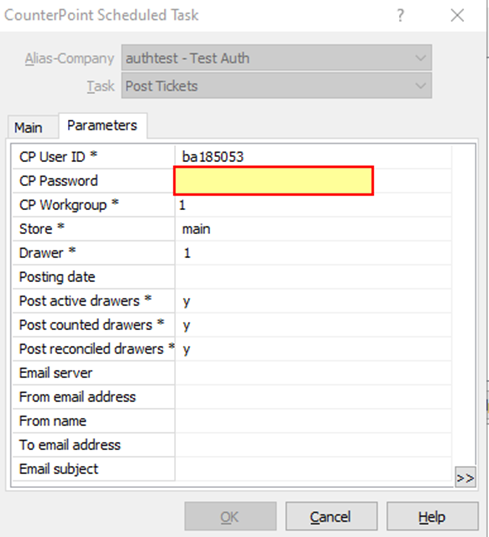489x537 pixels.
Task: Click the From name value field
Action: 313,421
